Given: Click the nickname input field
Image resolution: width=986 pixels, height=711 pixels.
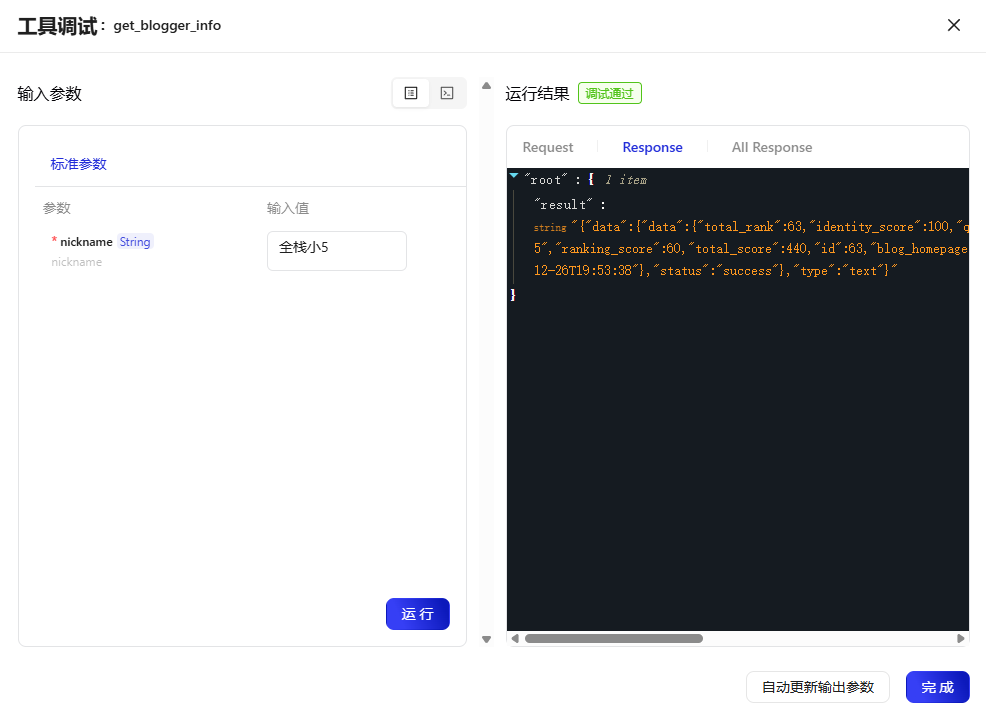Looking at the screenshot, I should coord(336,251).
